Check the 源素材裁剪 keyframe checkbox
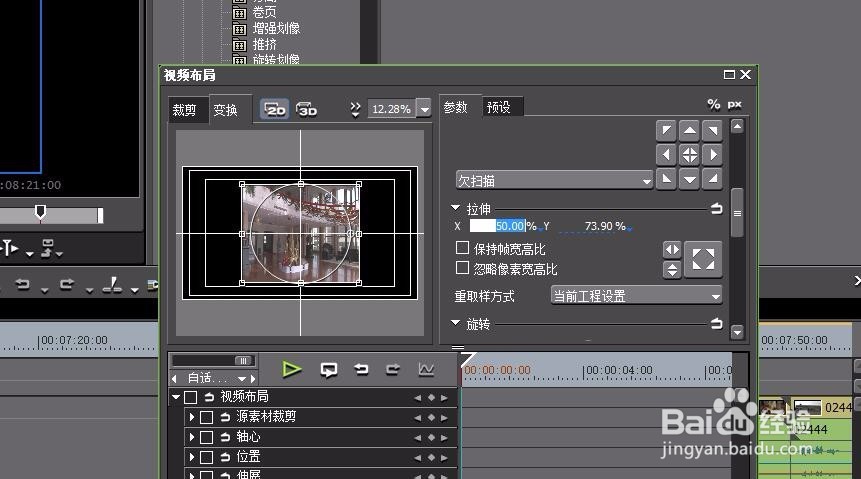This screenshot has height=479, width=861. point(207,417)
